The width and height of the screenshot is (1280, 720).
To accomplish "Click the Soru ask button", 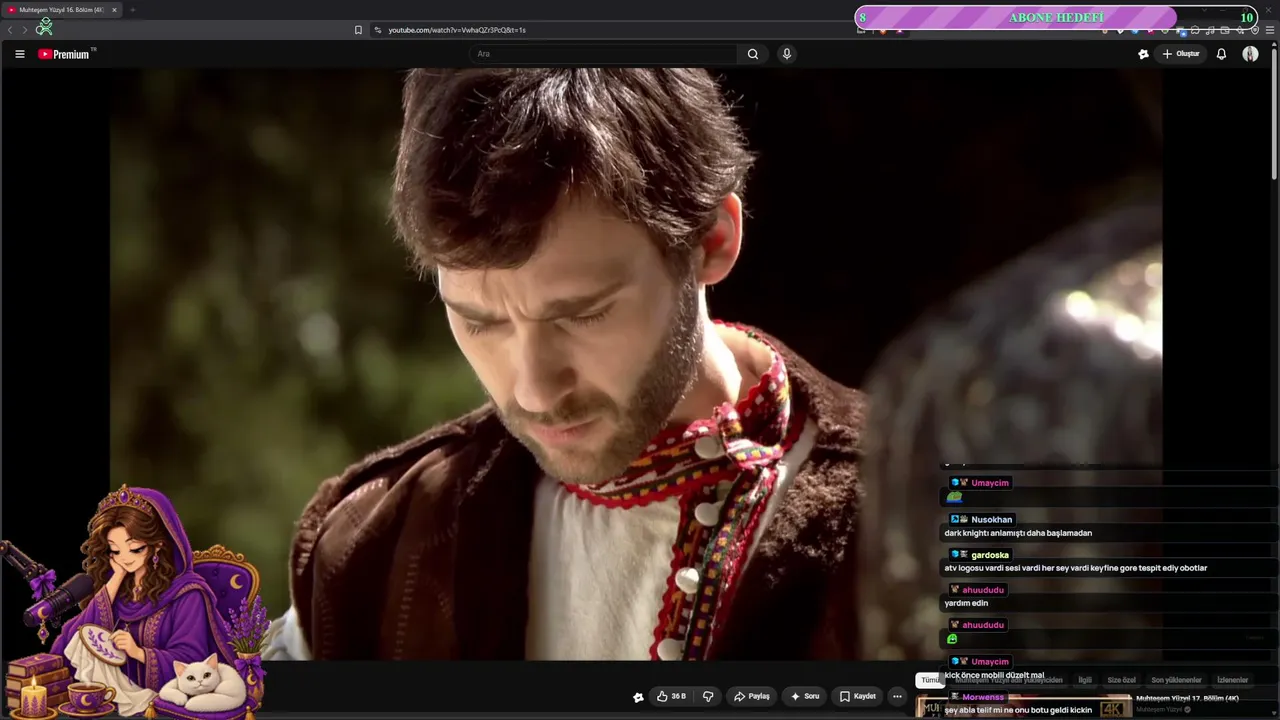I will 805,696.
